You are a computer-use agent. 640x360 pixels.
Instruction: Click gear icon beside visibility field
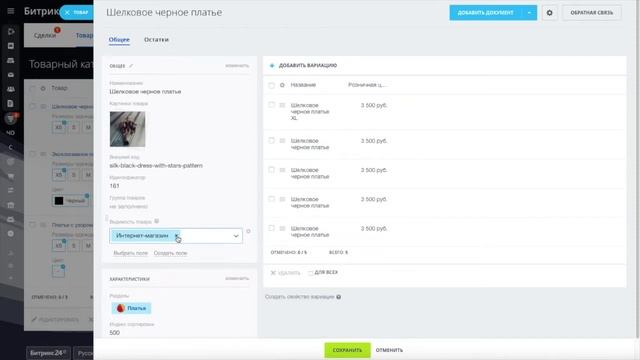coord(248,231)
